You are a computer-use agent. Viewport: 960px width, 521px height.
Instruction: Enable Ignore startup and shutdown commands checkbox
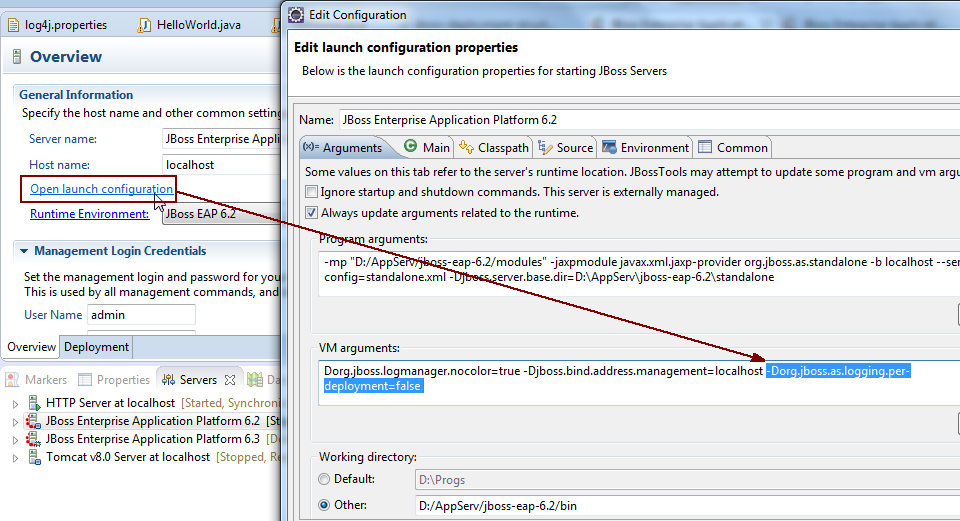(312, 192)
